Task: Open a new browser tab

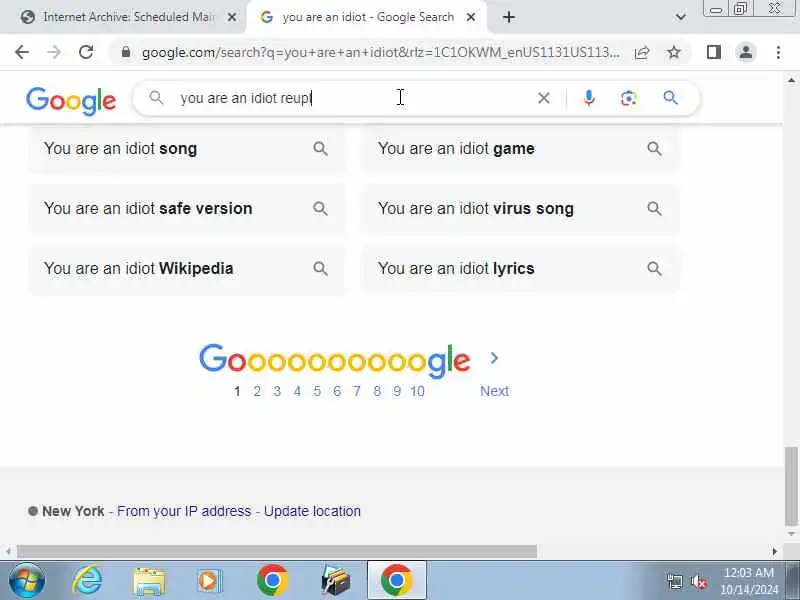Action: click(509, 17)
